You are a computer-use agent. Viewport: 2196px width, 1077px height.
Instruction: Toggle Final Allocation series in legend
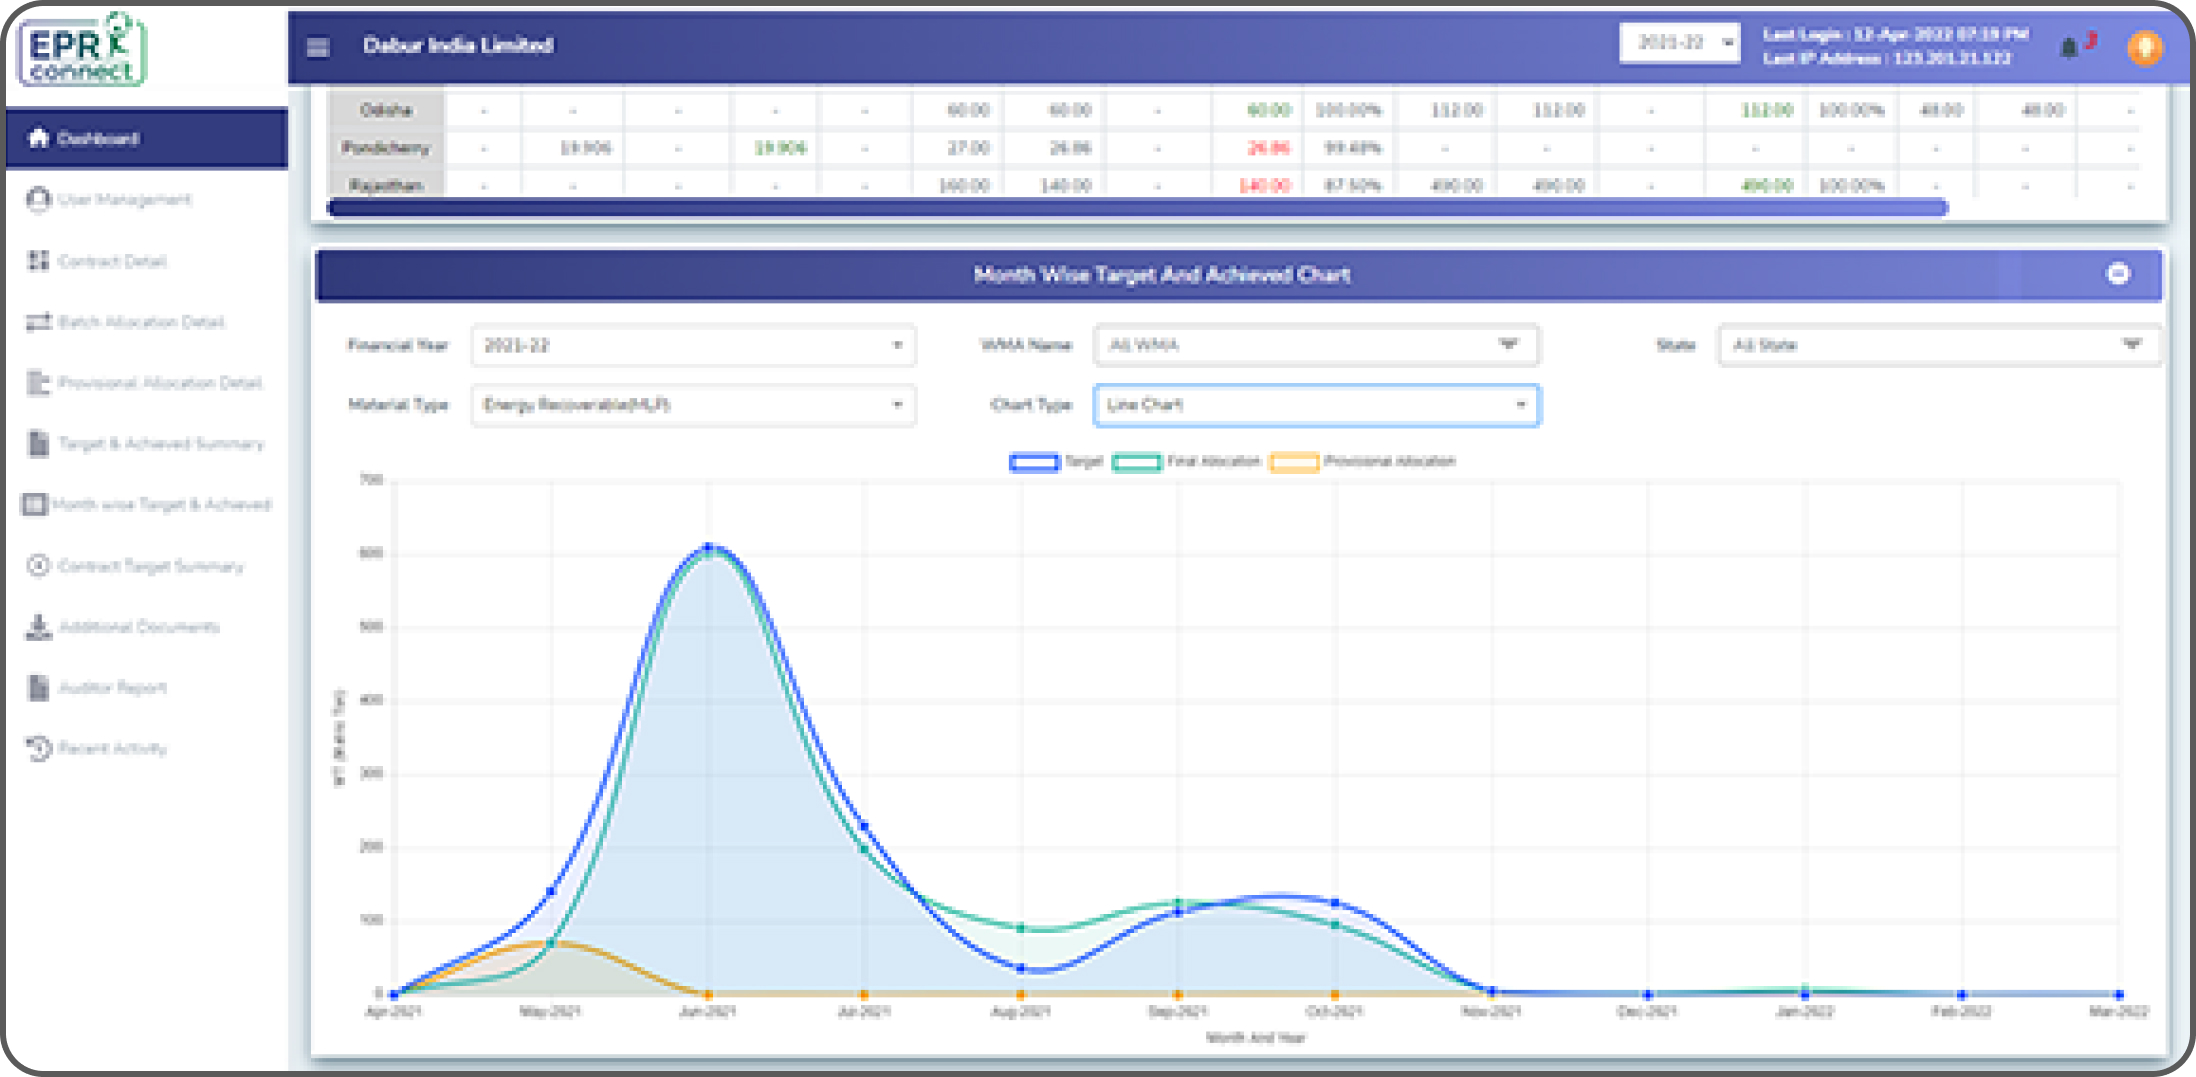coord(1187,462)
